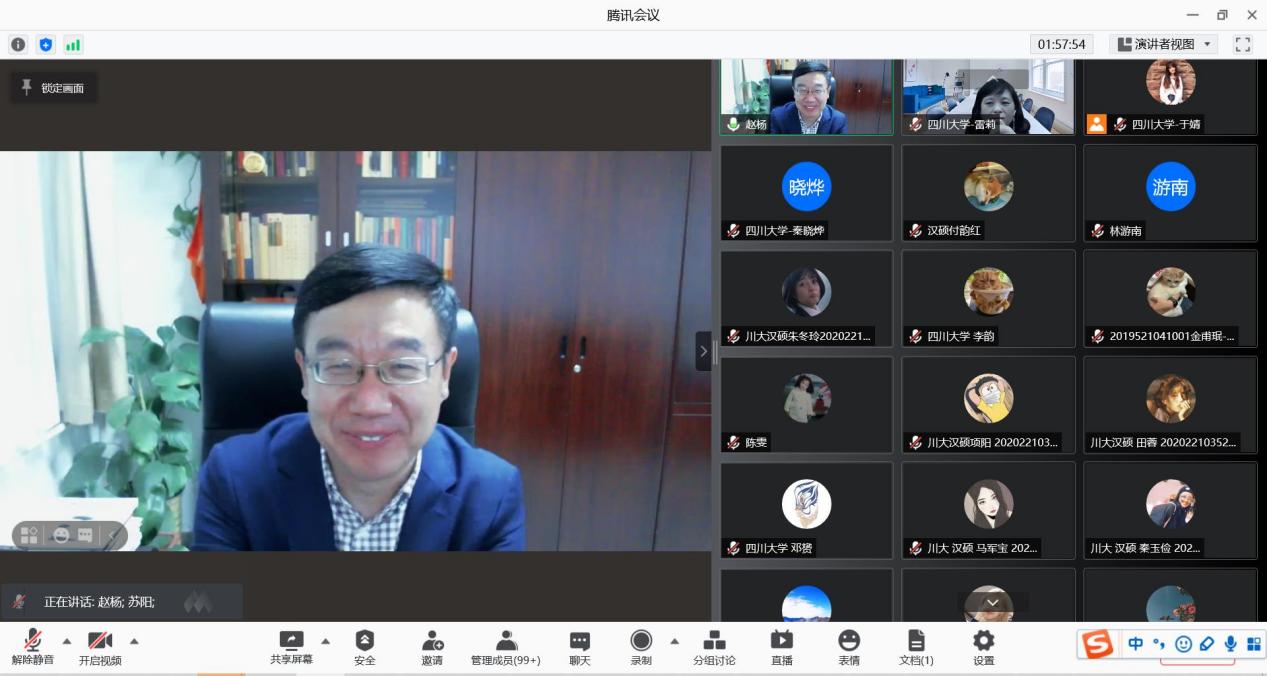
Task: Check the network signal indicator top left
Action: (71, 44)
